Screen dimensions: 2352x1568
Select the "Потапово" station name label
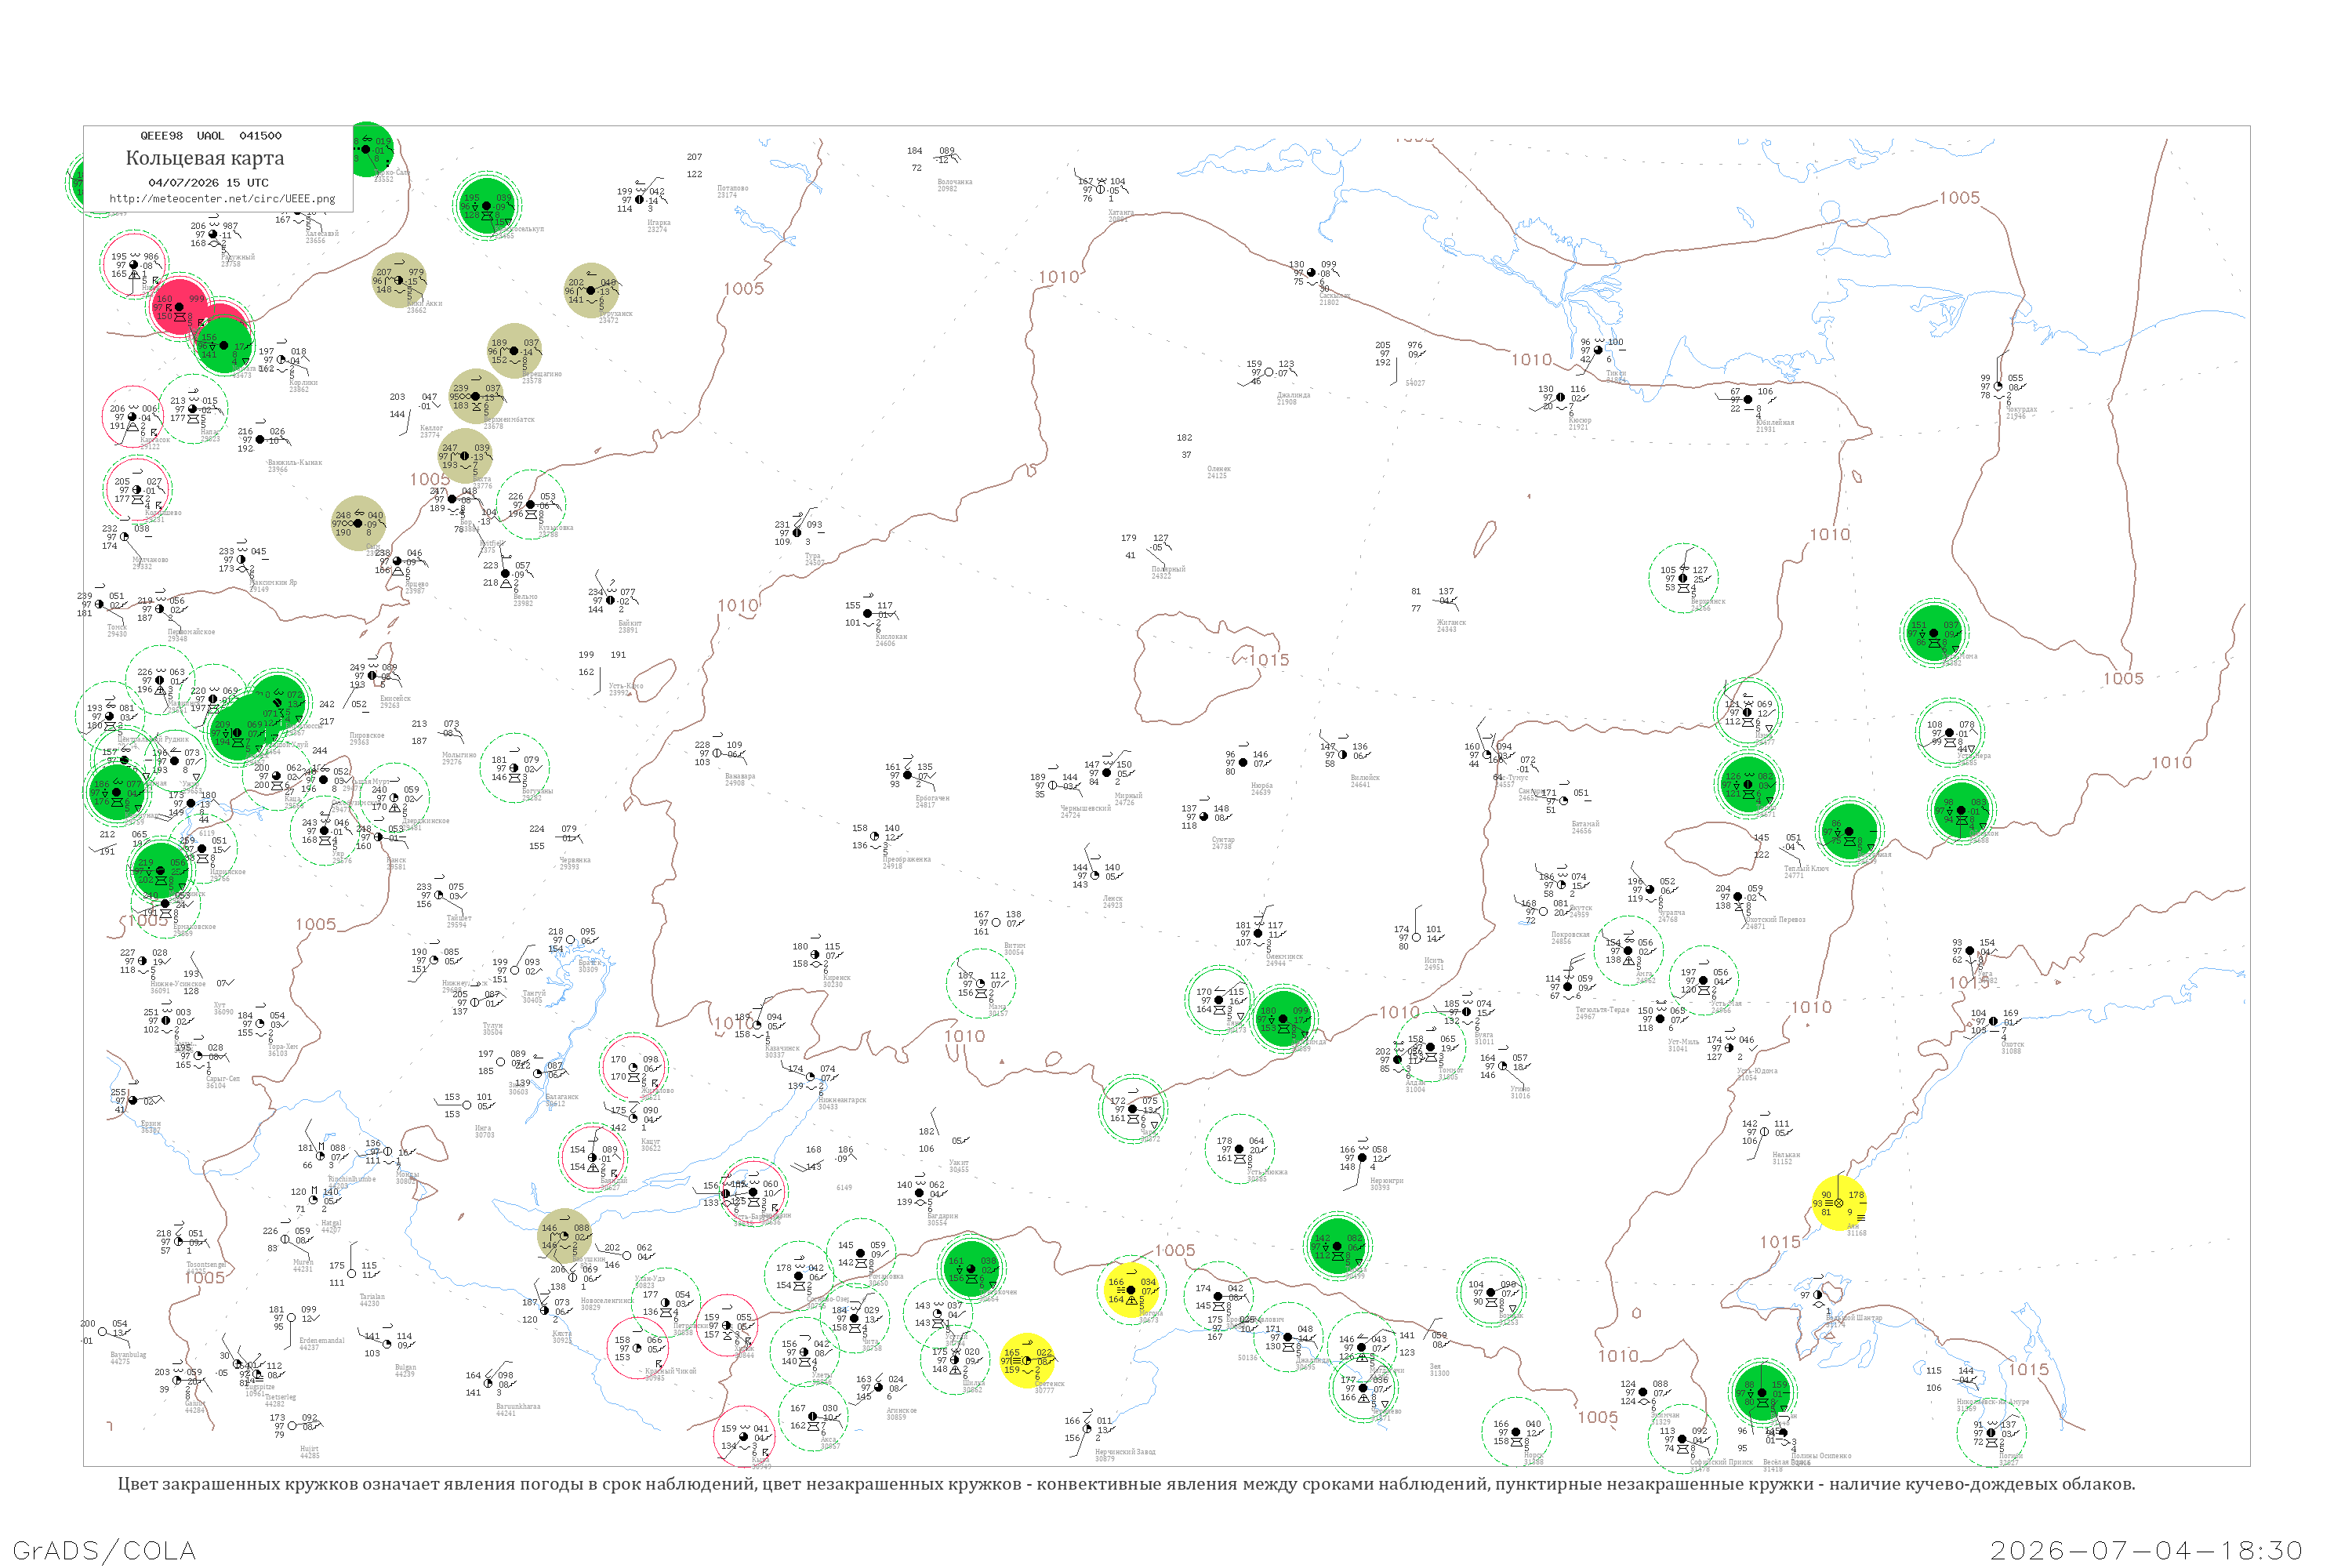point(732,188)
